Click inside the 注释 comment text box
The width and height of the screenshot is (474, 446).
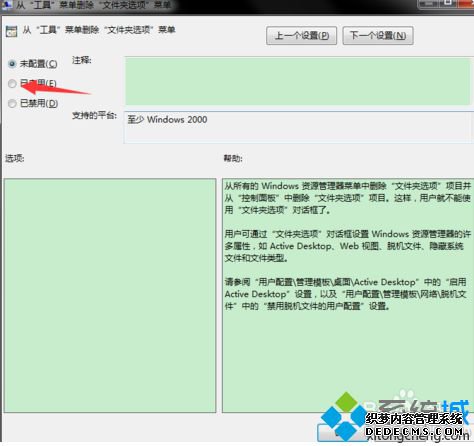(297, 81)
